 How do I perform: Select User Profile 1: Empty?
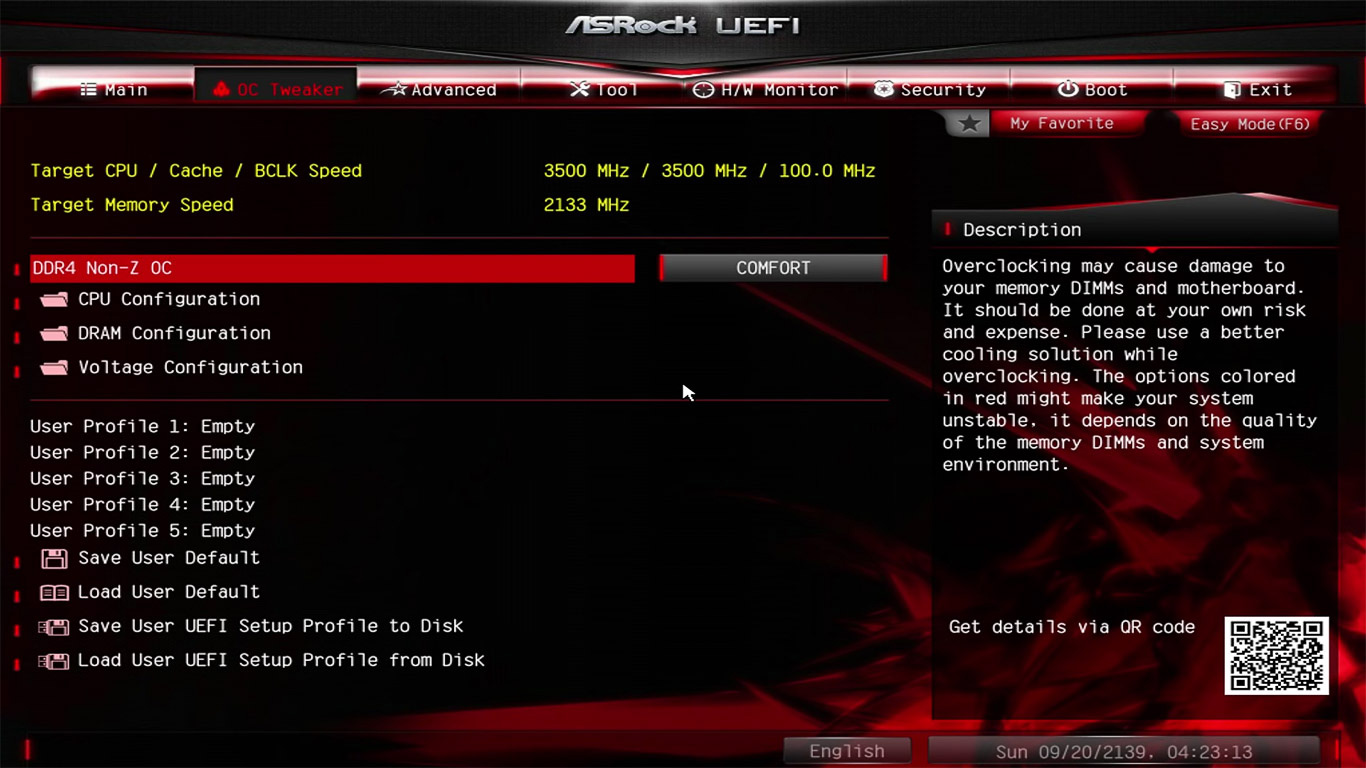click(142, 426)
